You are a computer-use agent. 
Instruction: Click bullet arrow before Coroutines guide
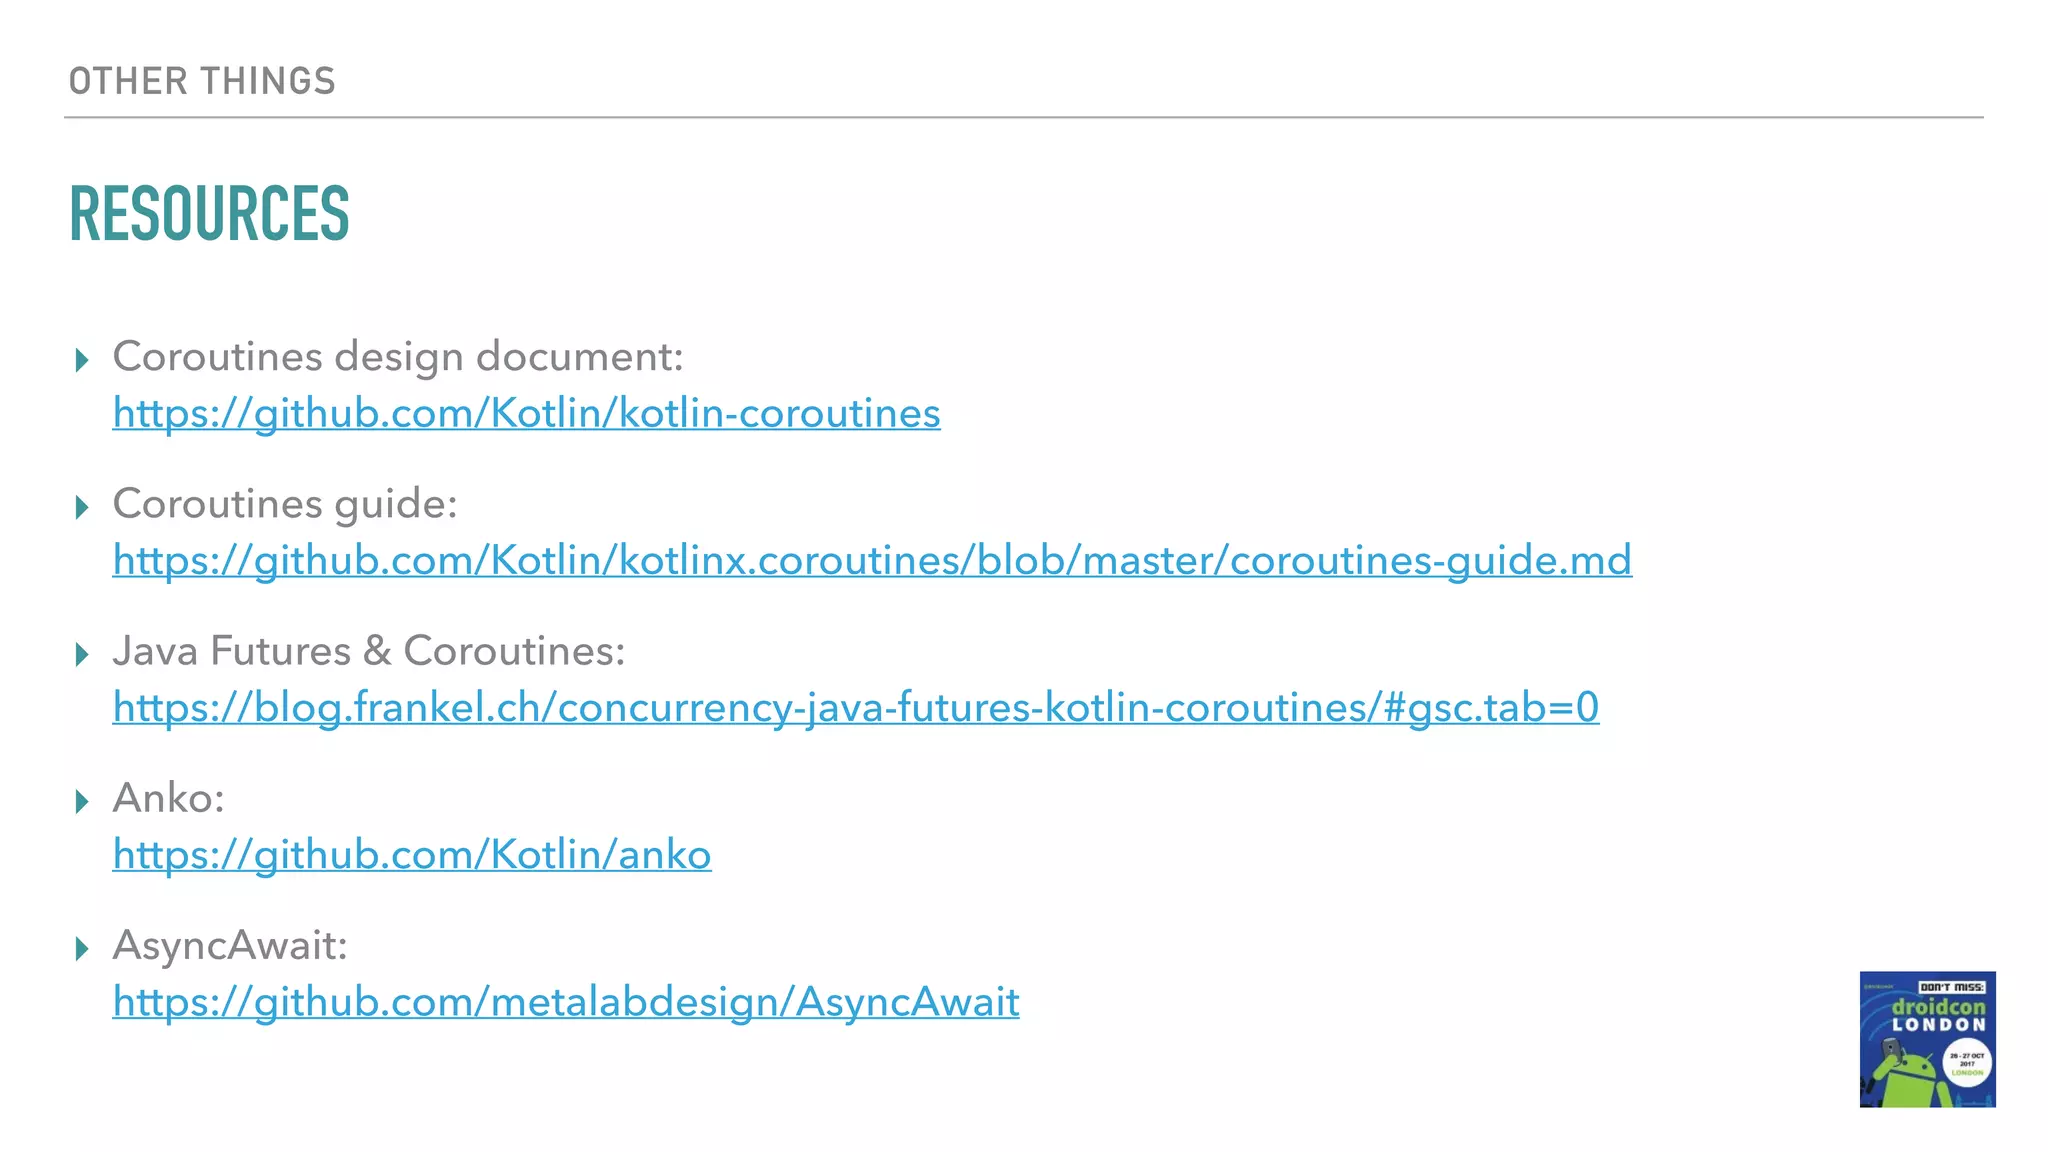pyautogui.click(x=82, y=507)
